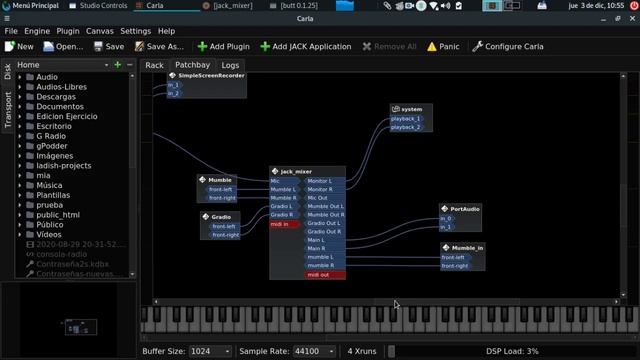Click the red power icon in the panel

pyautogui.click(x=634, y=6)
